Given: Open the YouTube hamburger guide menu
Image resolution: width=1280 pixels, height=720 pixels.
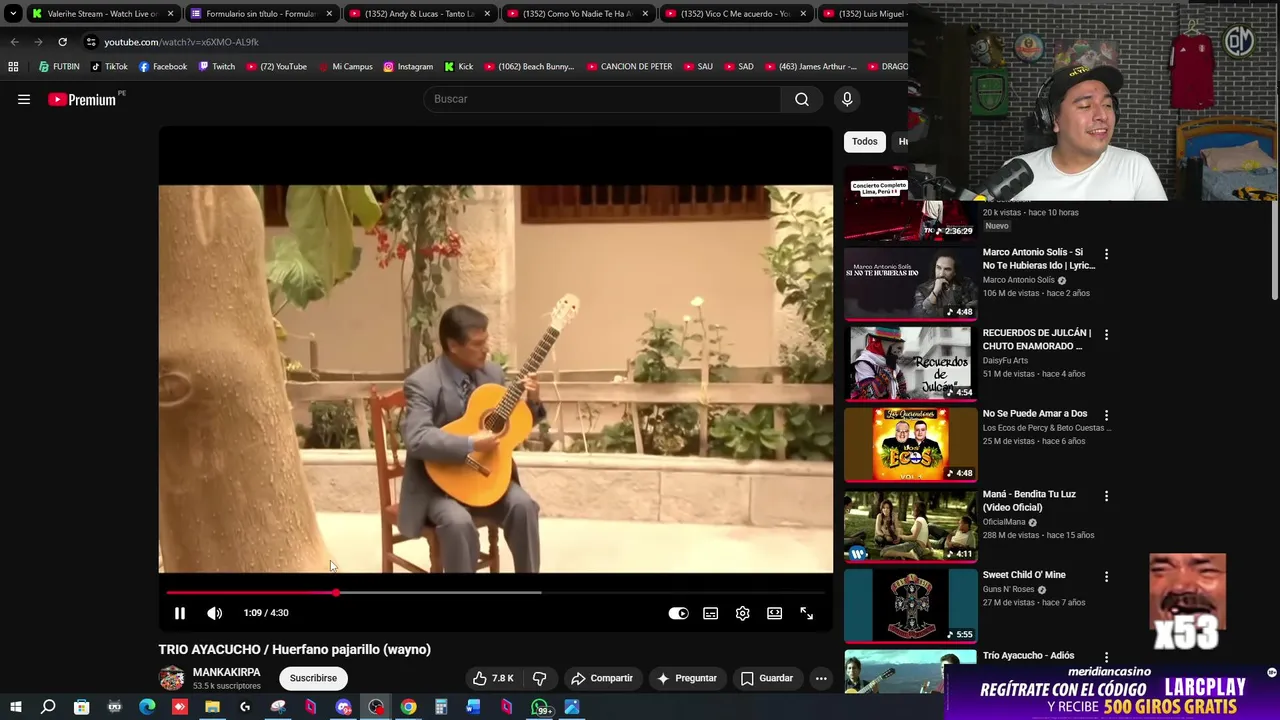Looking at the screenshot, I should point(24,99).
